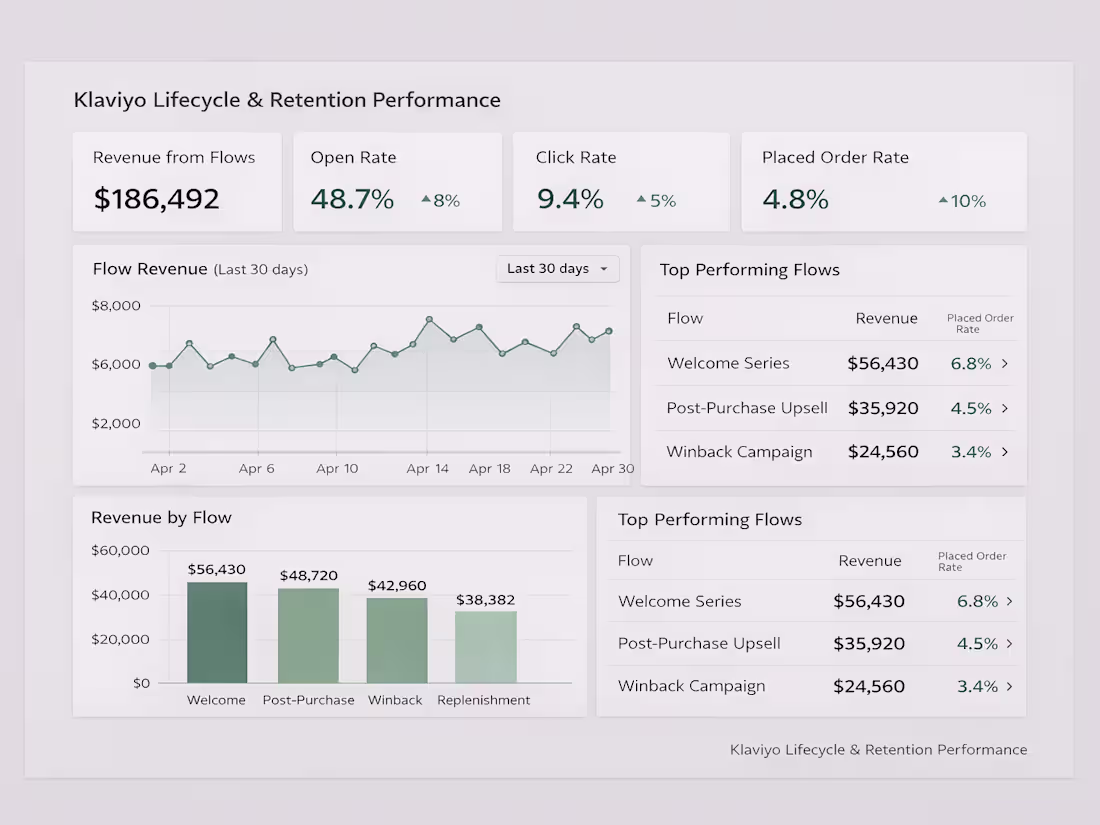The height and width of the screenshot is (825, 1100).
Task: Sort by Flow column header in lower table
Action: (x=635, y=561)
